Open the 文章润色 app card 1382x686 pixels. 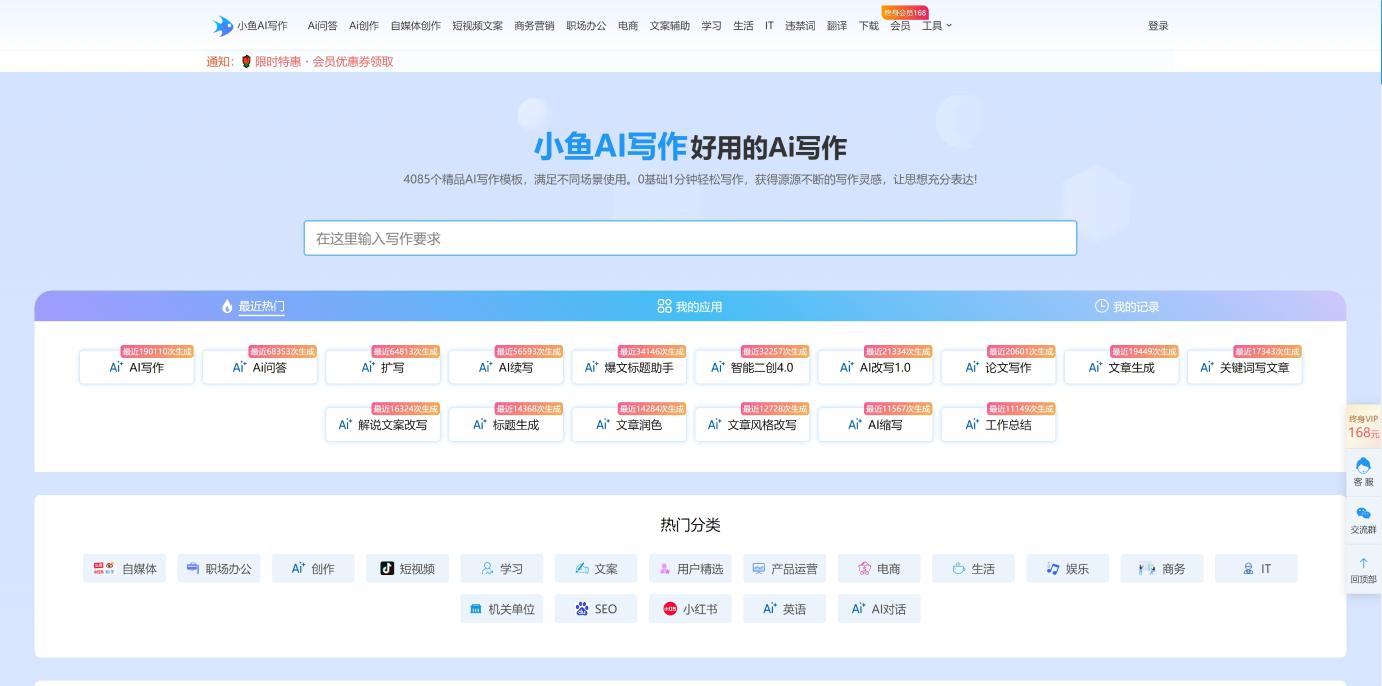pyautogui.click(x=629, y=424)
